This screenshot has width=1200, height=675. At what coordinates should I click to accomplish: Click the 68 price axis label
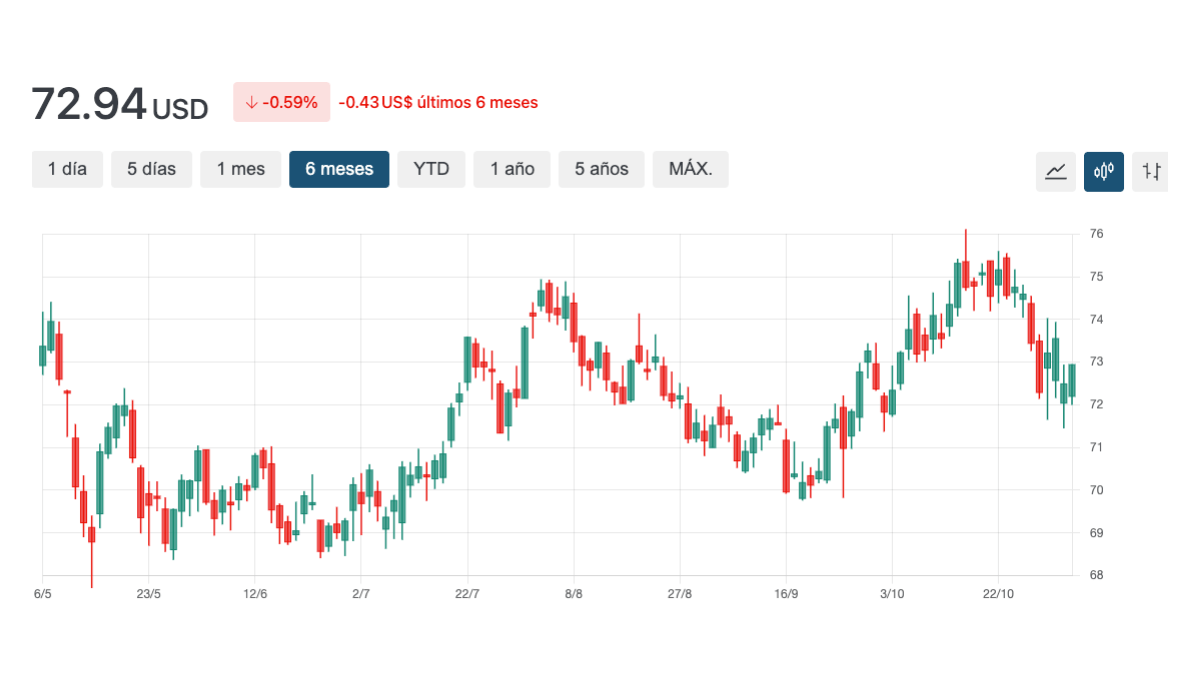(x=1096, y=575)
